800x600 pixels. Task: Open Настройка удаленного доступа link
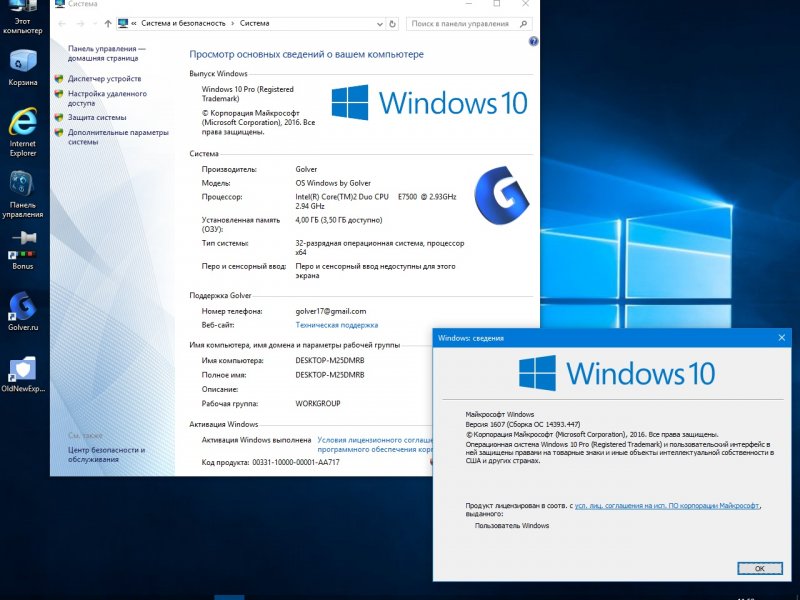pos(107,98)
